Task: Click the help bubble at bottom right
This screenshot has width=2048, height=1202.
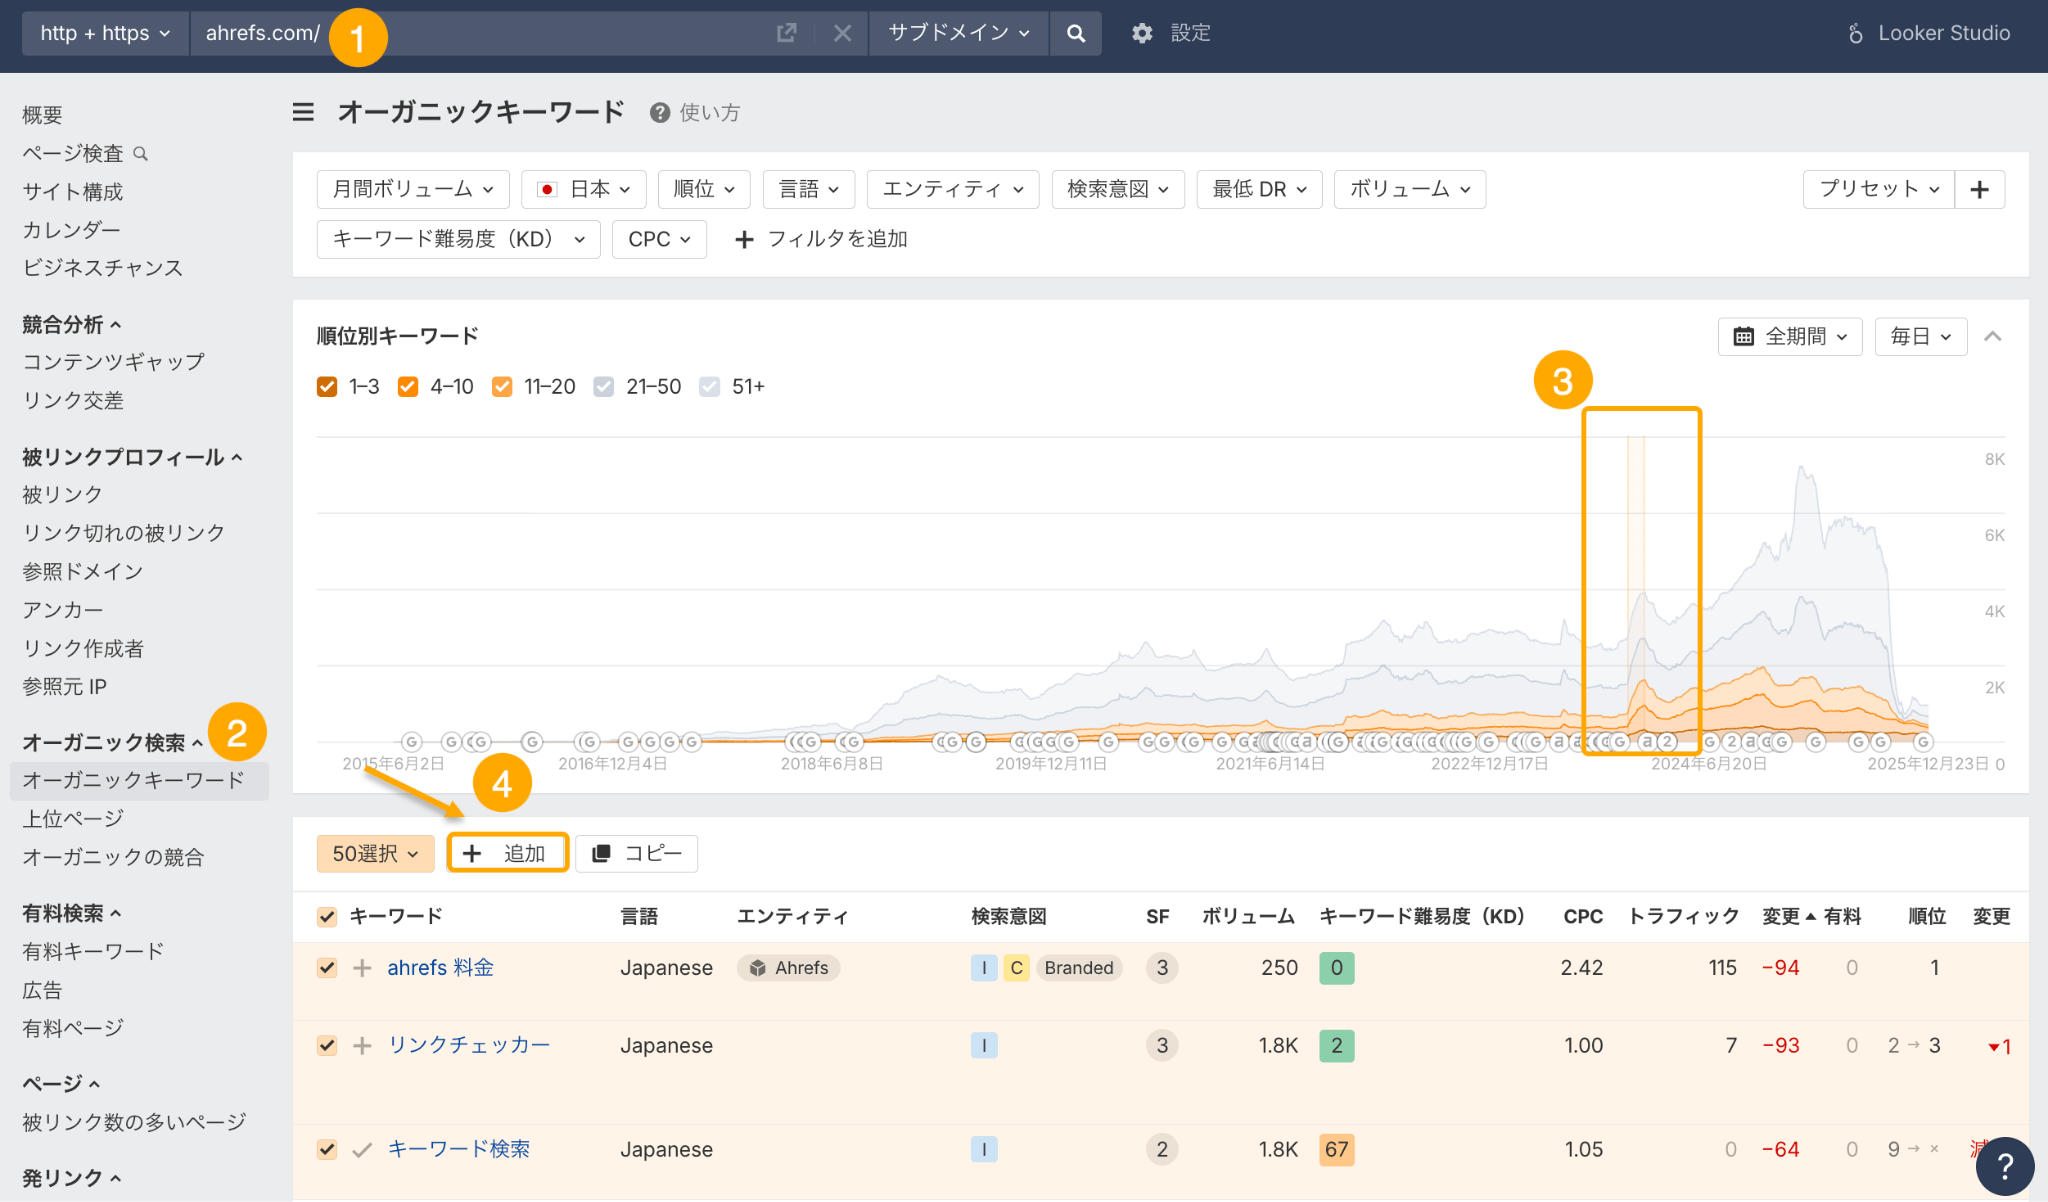Action: coord(2004,1166)
